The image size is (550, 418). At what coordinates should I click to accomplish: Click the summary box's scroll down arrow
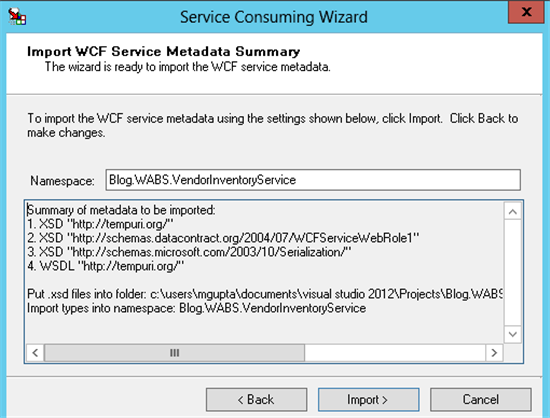512,334
